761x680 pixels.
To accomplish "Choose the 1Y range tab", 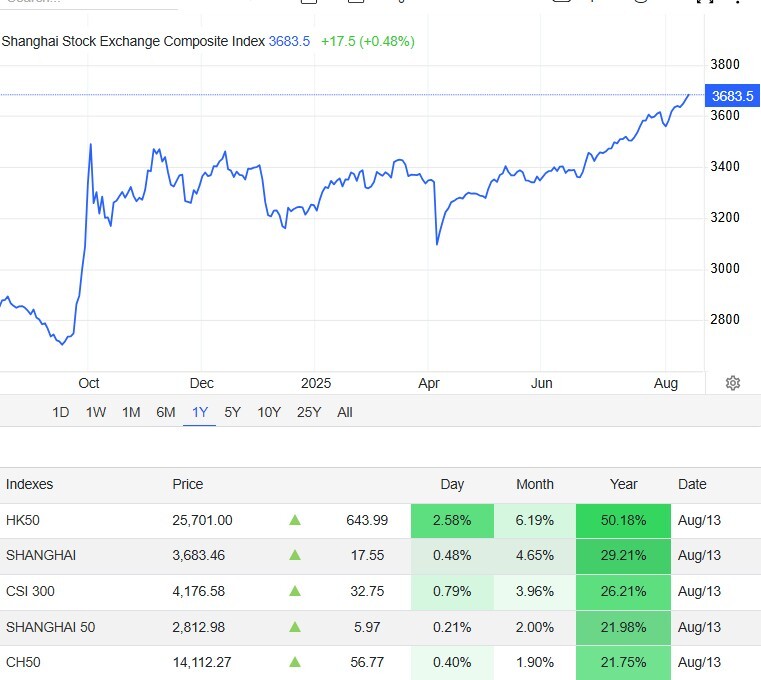I will (199, 413).
